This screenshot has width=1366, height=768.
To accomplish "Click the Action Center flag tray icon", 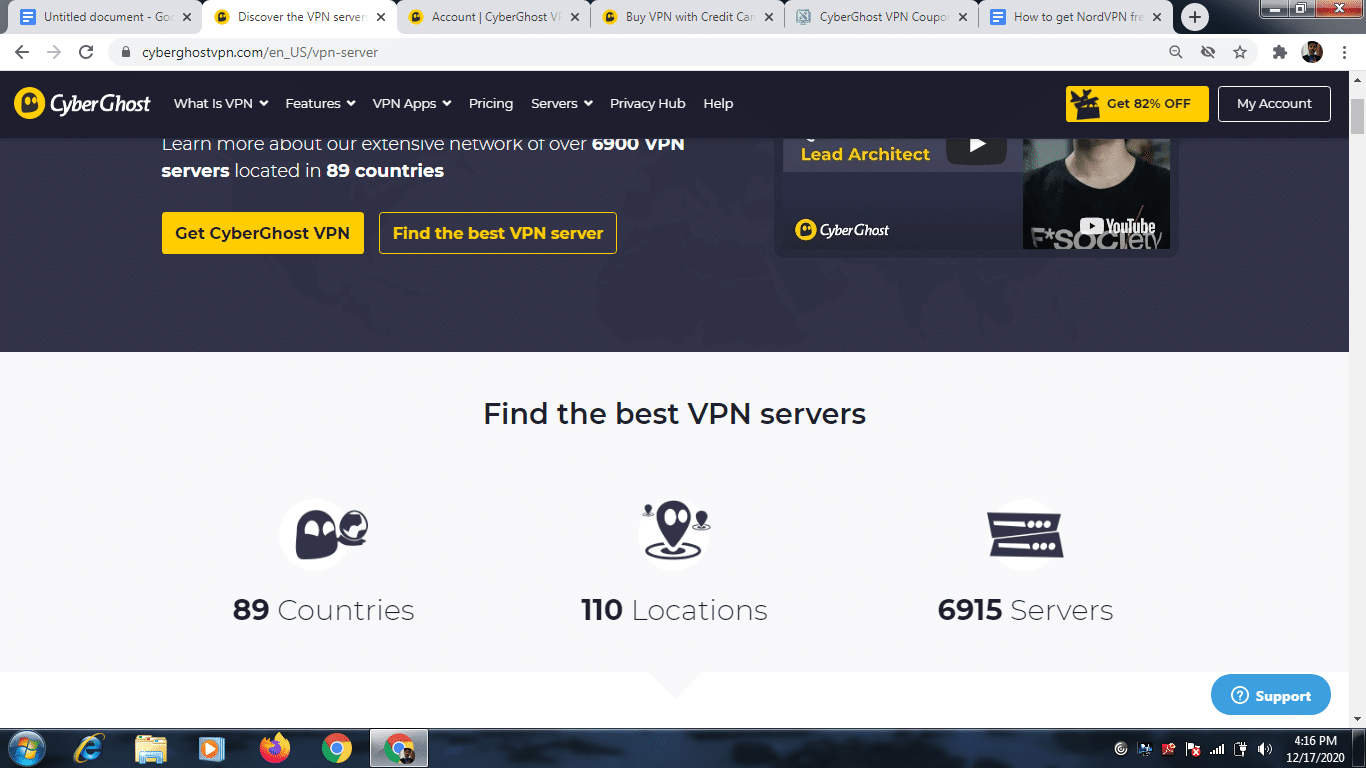I will point(1192,748).
